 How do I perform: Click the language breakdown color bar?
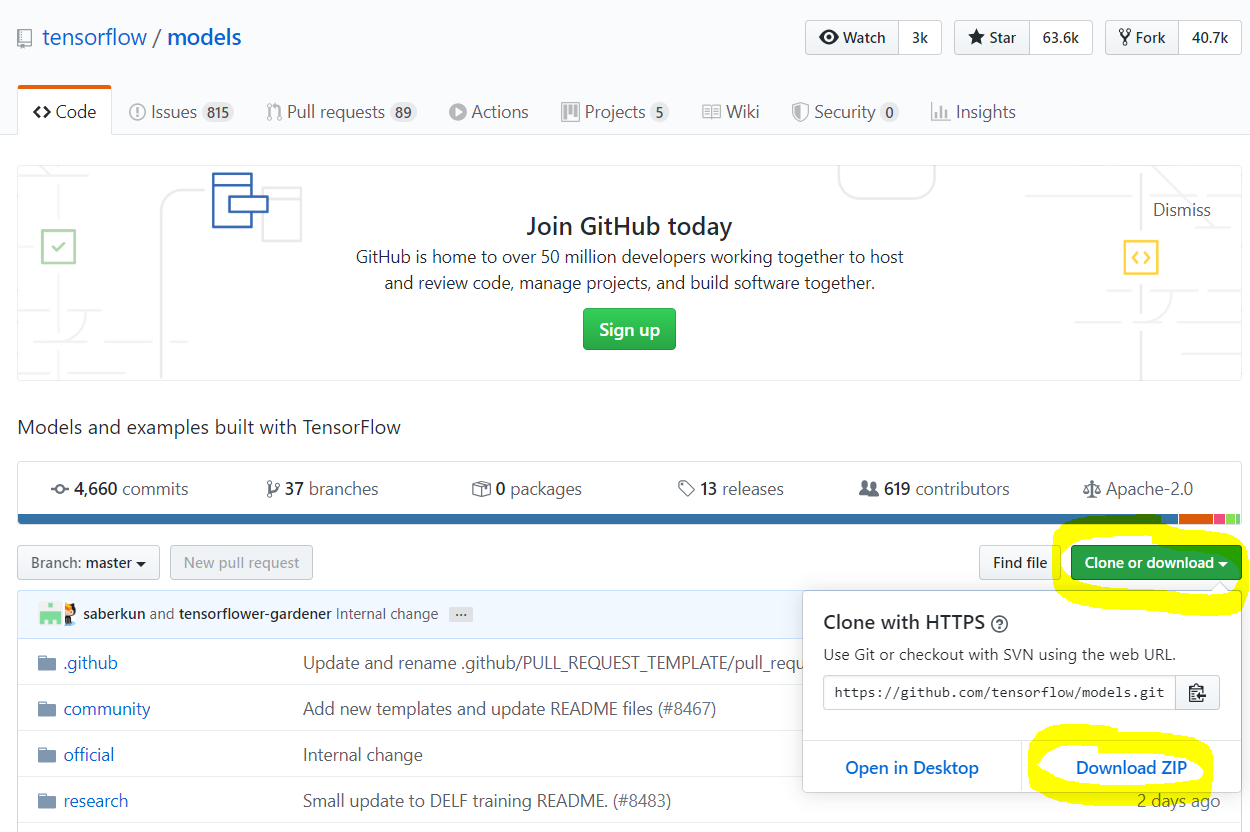[629, 519]
